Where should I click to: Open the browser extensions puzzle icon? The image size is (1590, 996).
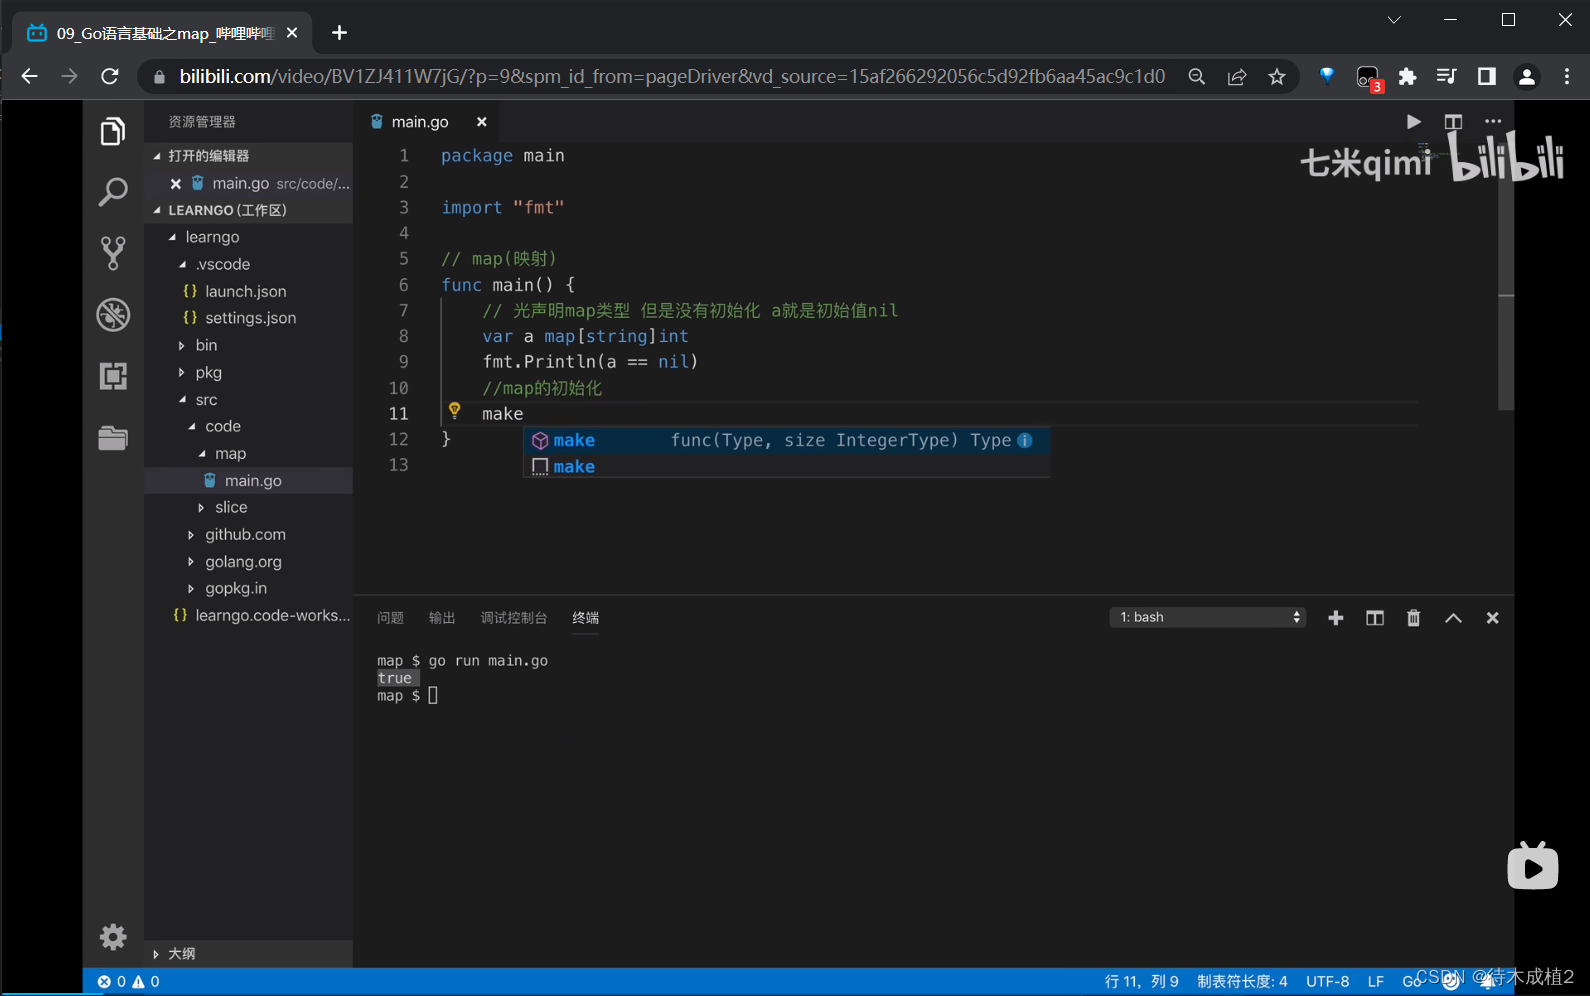tap(1407, 77)
